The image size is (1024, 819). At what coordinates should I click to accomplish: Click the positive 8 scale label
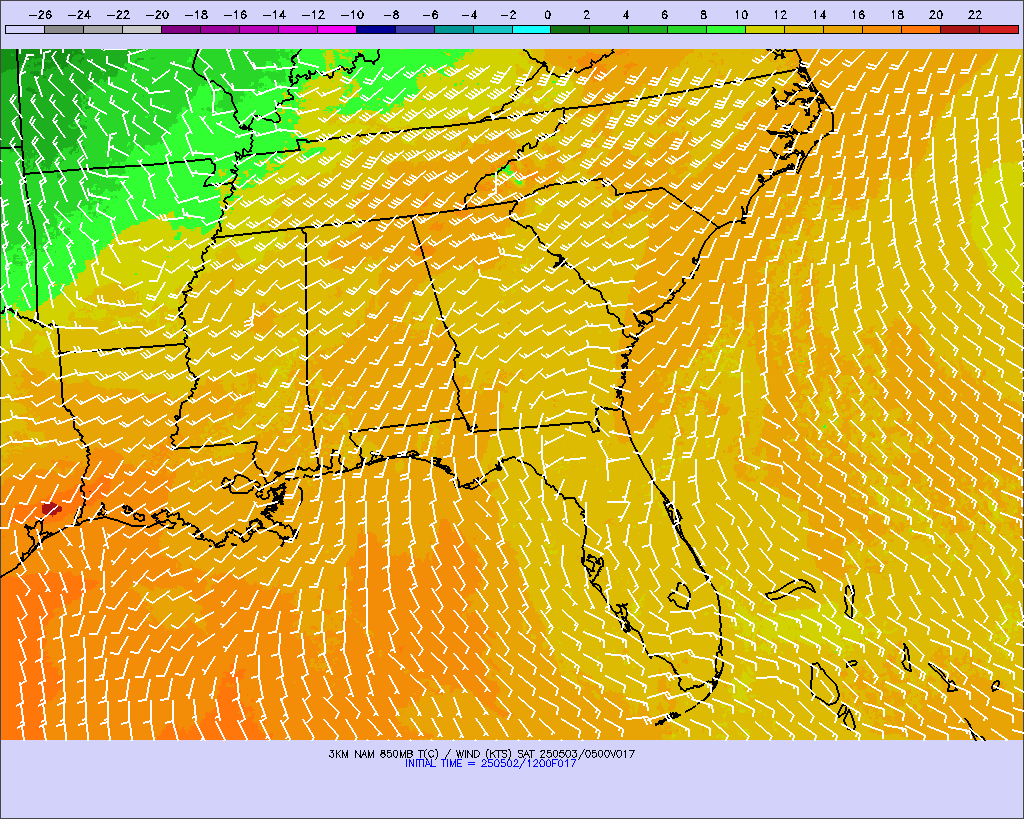[703, 14]
